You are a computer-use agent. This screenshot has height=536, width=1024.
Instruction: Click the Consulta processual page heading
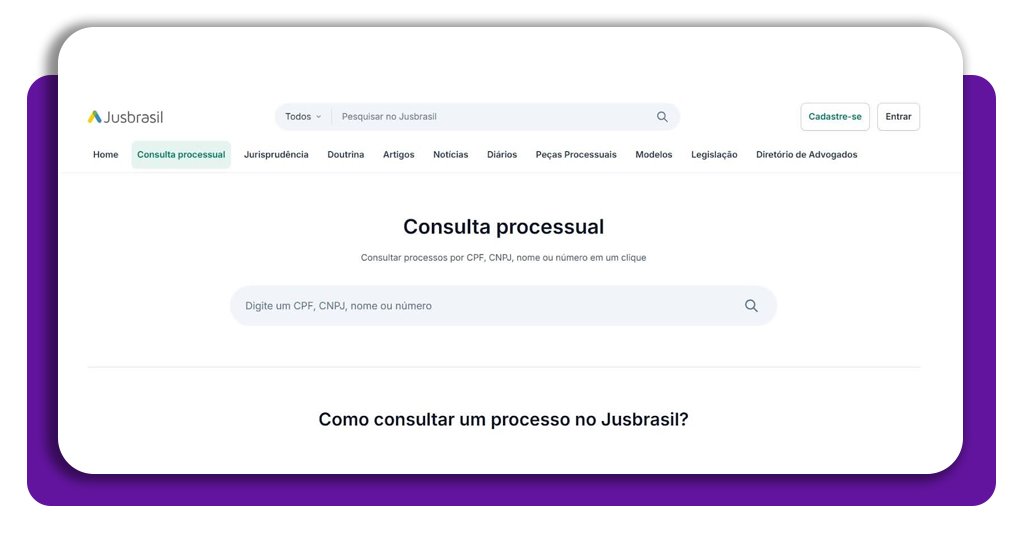click(503, 227)
